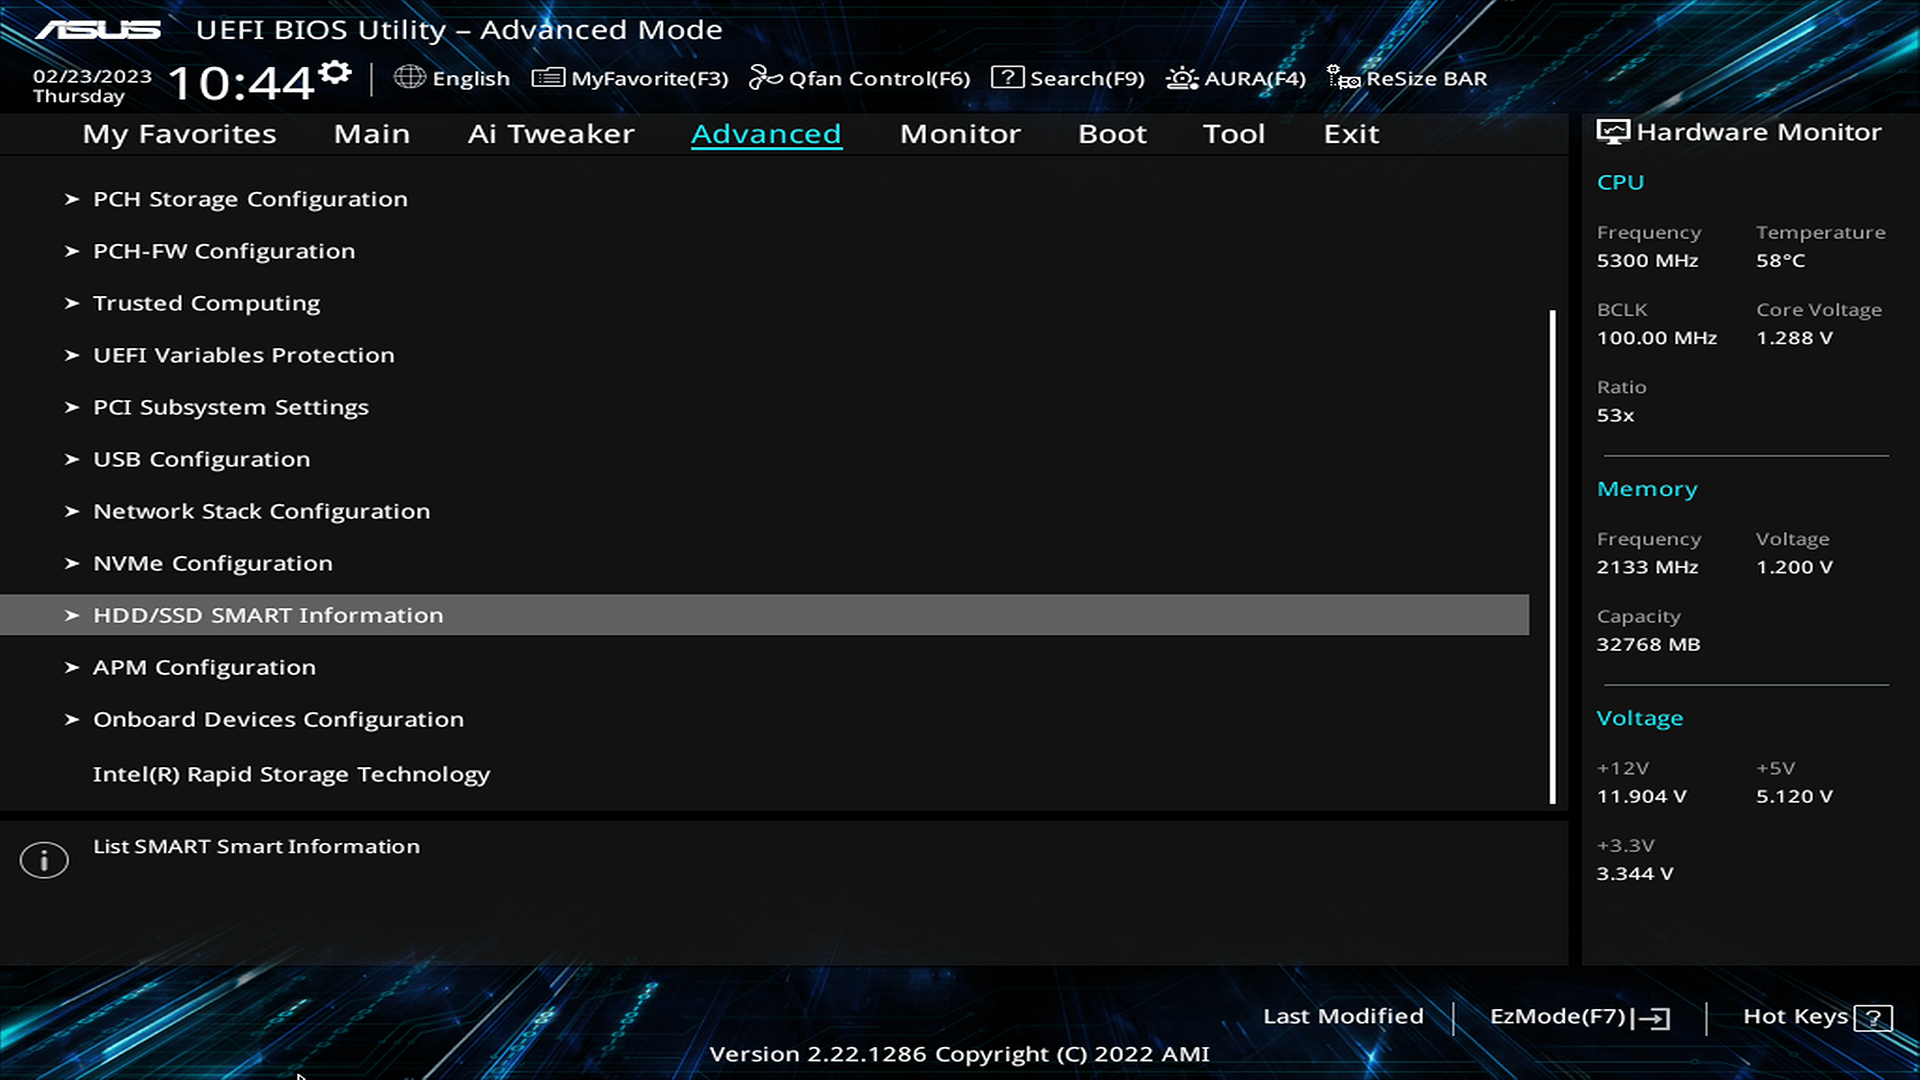Expand the Trusted Computing arrow

(x=71, y=303)
